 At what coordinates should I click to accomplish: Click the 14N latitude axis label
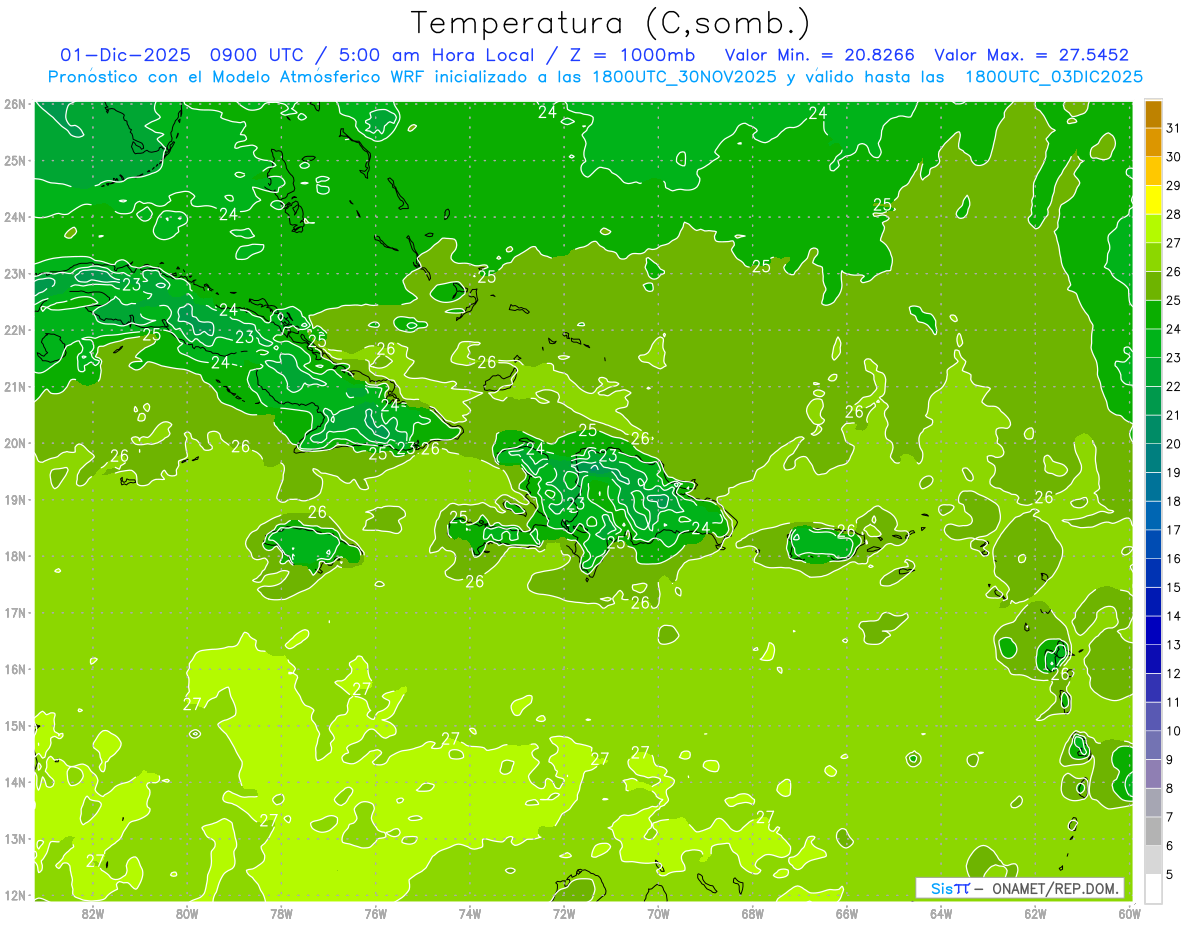click(14, 782)
